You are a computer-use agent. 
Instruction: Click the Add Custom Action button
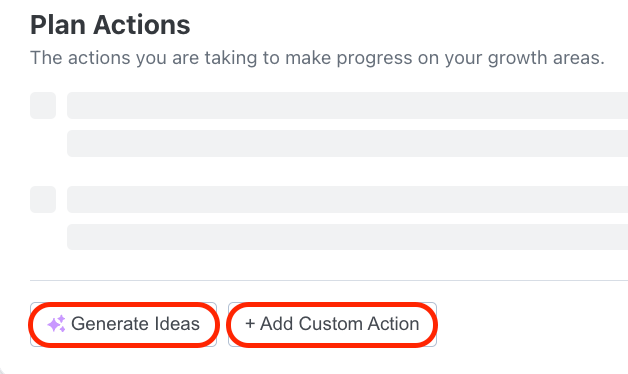tap(332, 324)
